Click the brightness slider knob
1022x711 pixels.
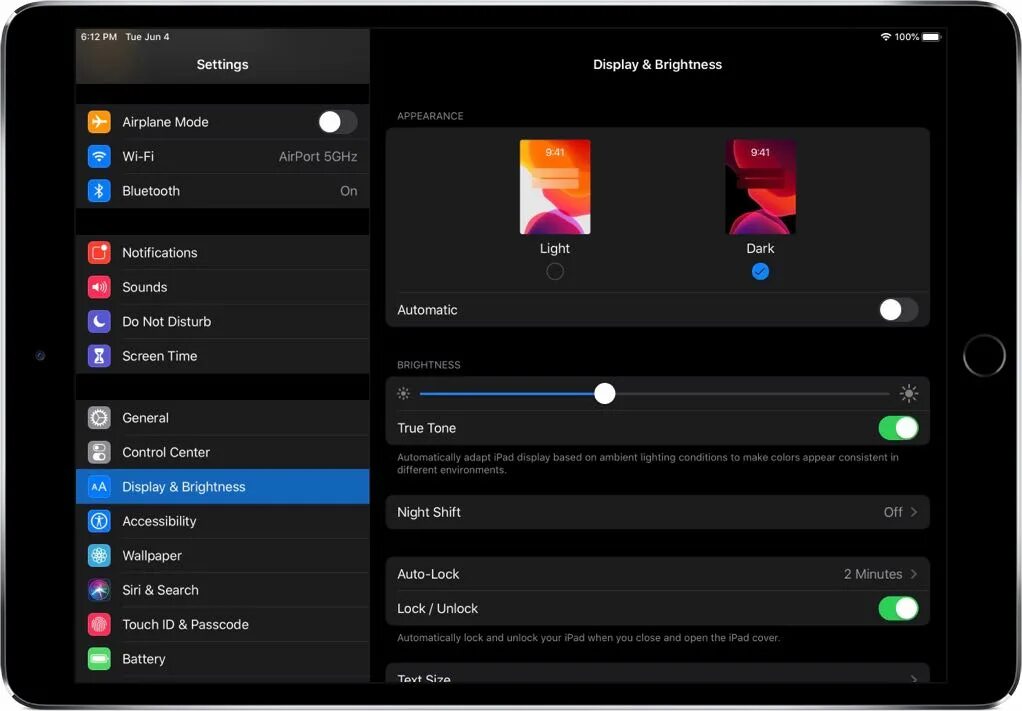click(x=605, y=394)
